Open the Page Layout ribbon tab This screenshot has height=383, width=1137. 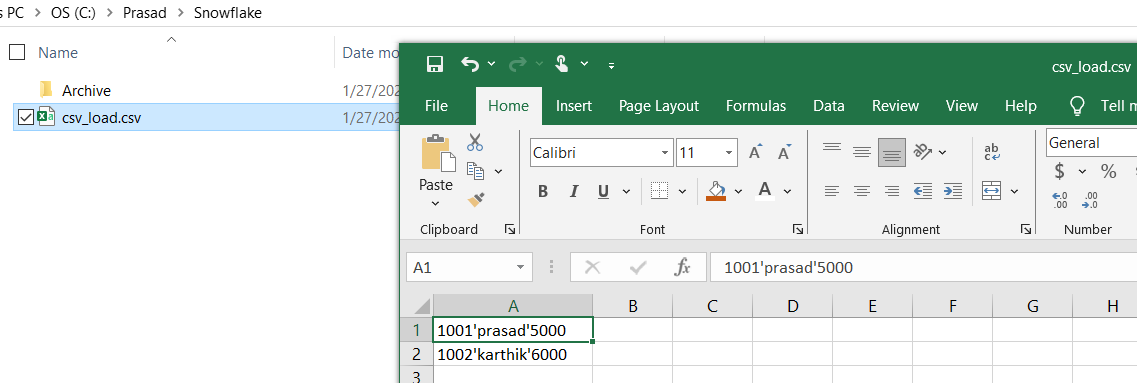(658, 106)
